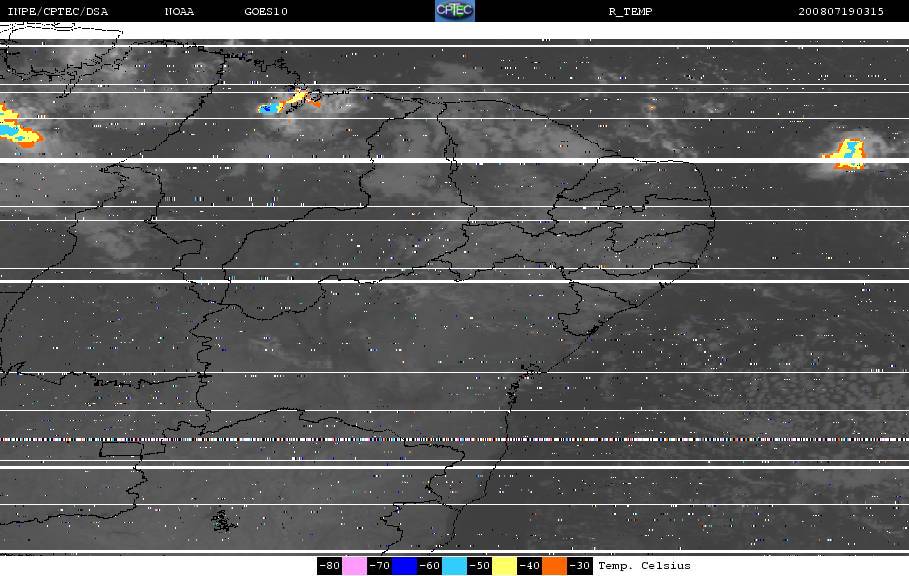Click the orange -40 legend swatch
The image size is (909, 576).
554,566
